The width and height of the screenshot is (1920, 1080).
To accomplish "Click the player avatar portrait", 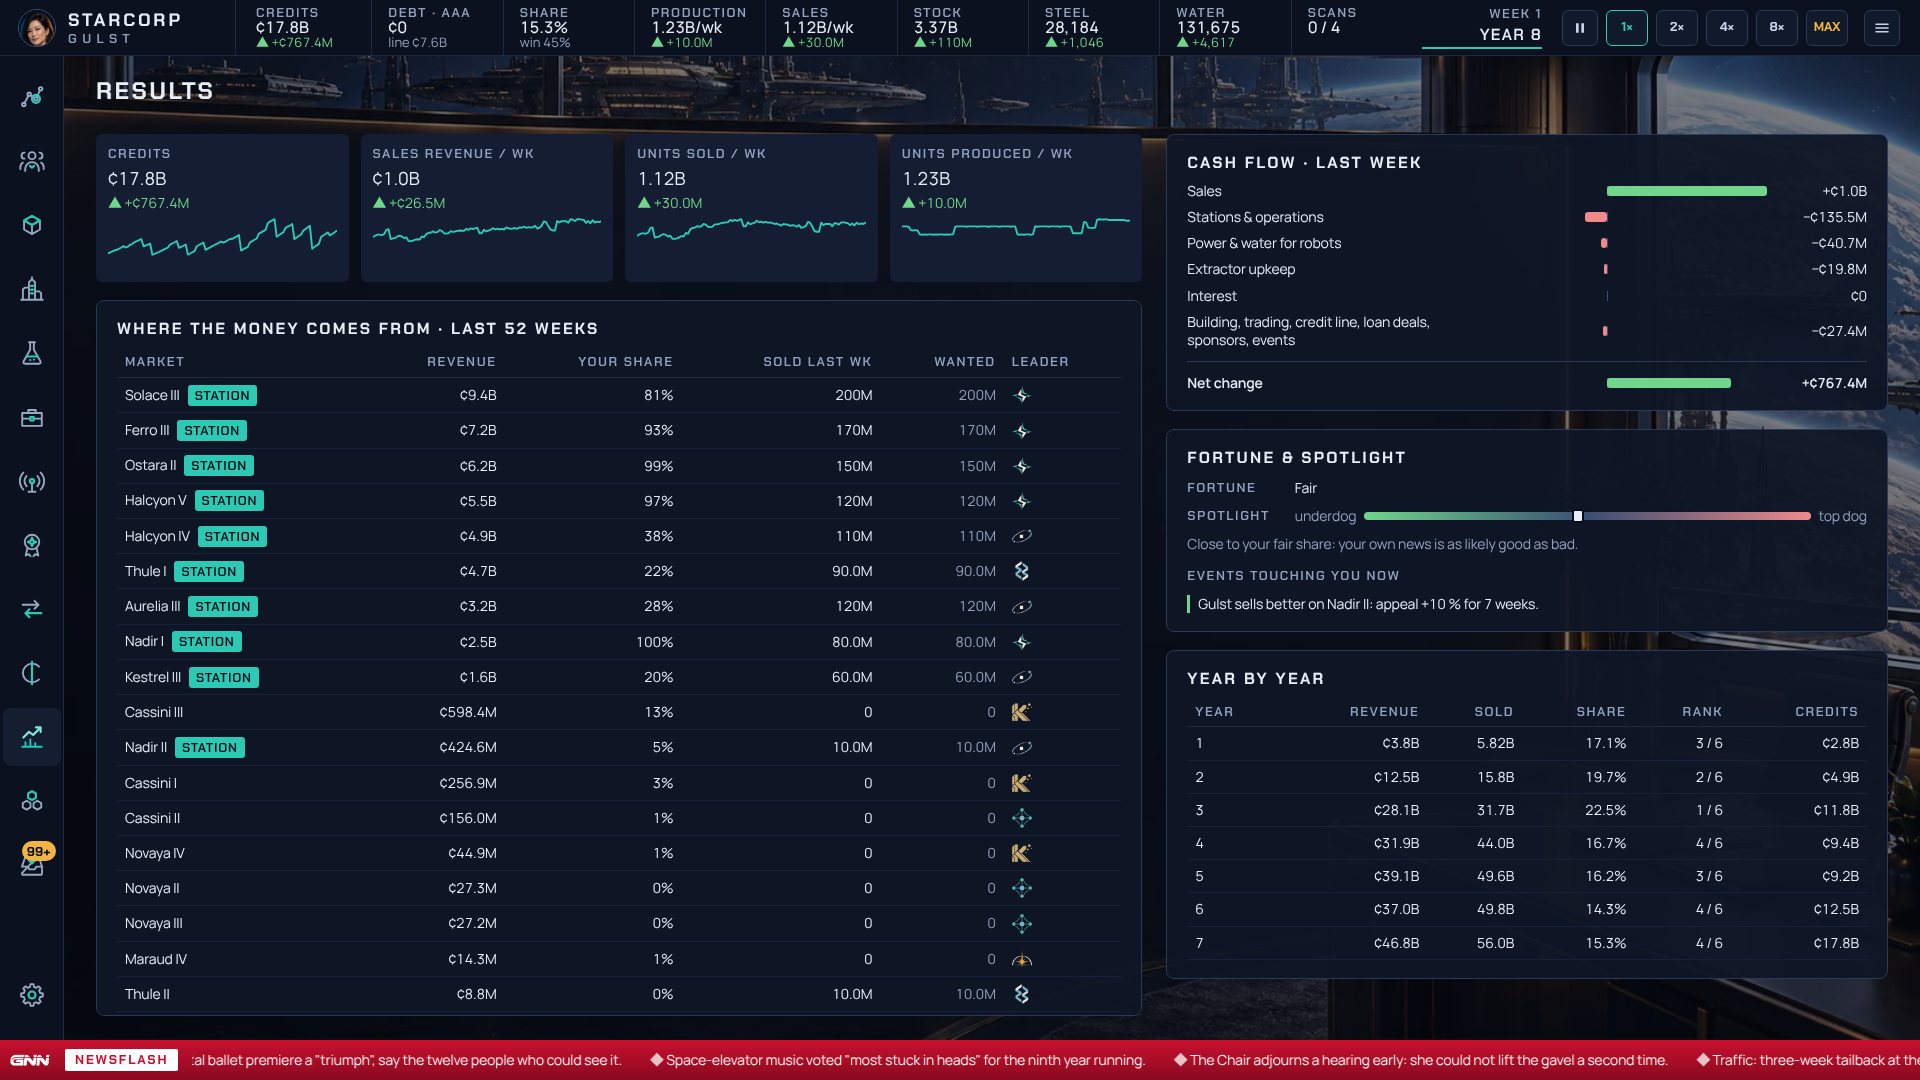I will 37,28.
